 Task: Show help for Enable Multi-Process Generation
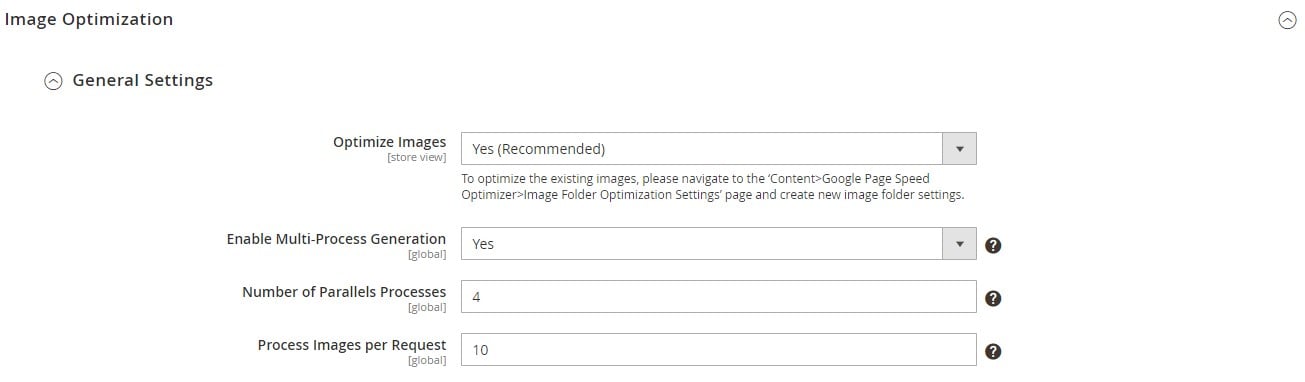(993, 245)
